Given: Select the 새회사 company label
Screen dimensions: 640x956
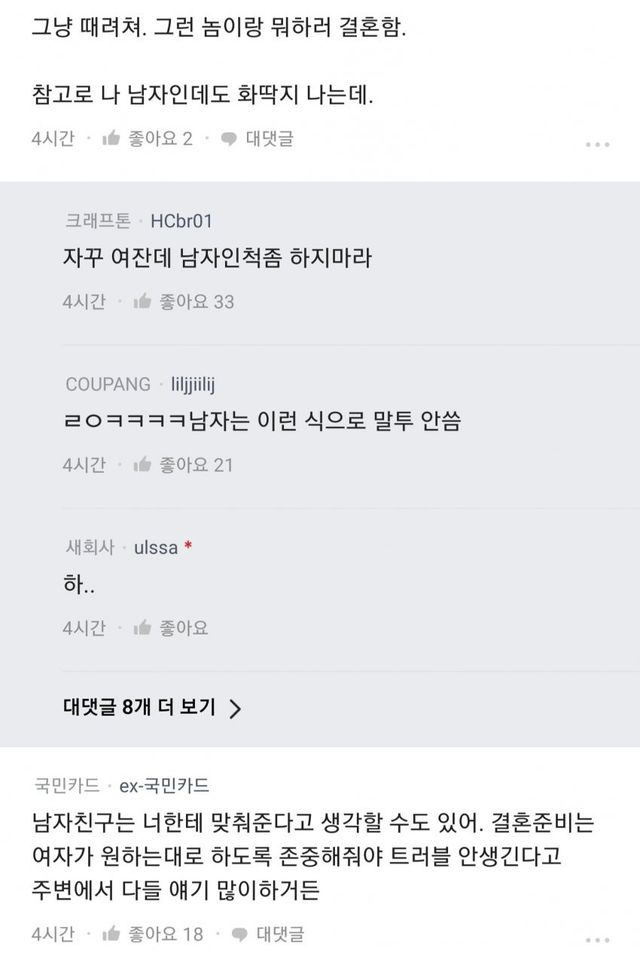Looking at the screenshot, I should 88,548.
